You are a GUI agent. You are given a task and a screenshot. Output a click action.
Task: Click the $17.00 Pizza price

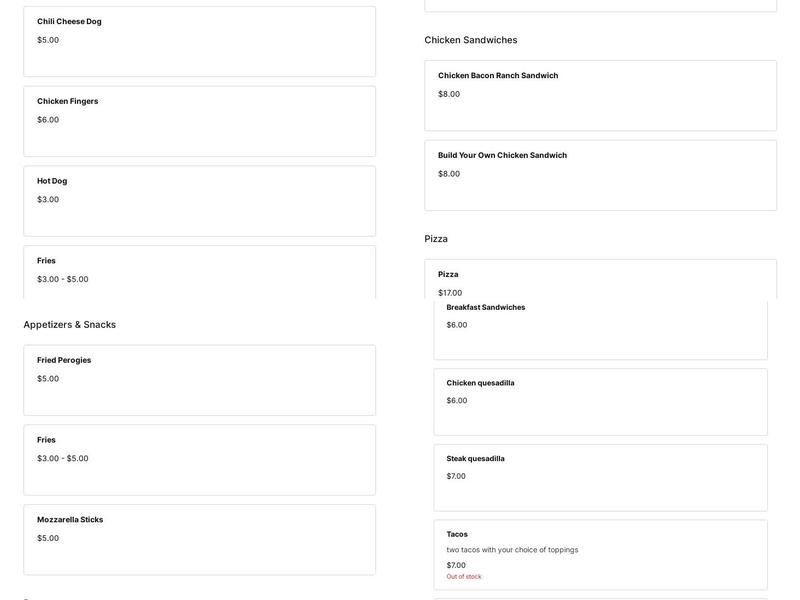coord(450,293)
